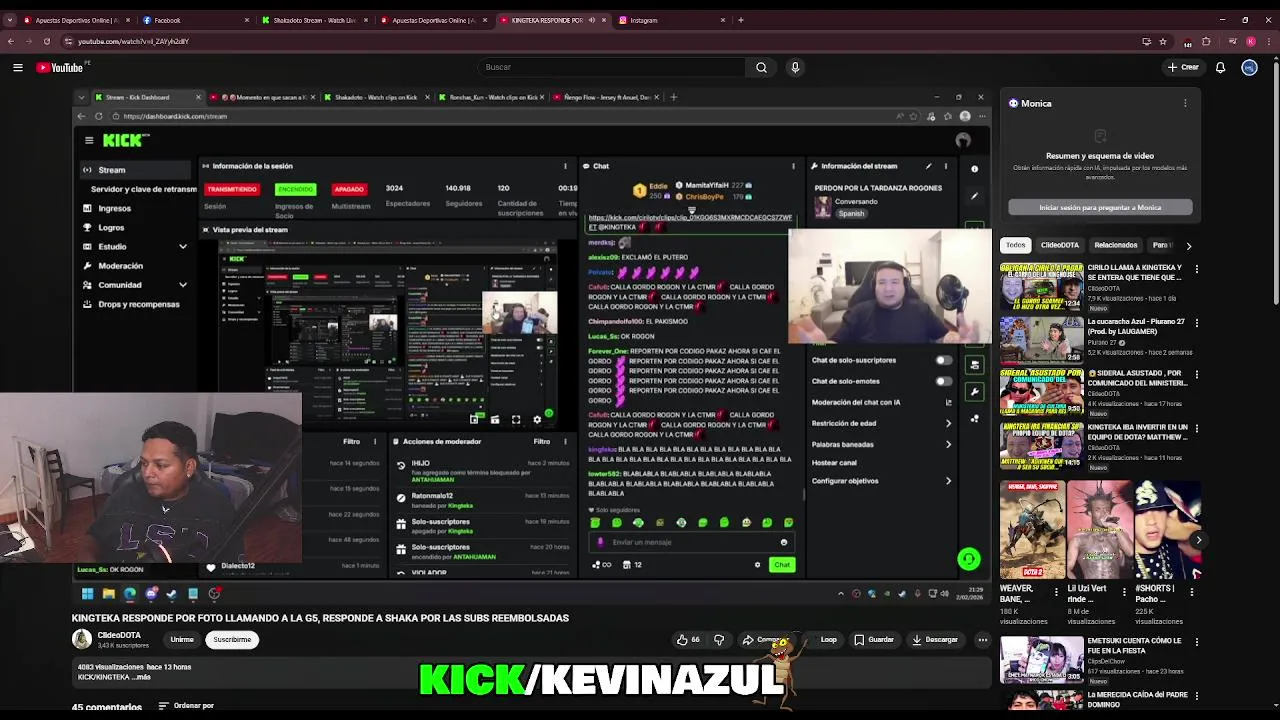The image size is (1280, 720).
Task: Open the more actions ellipsis under video
Action: coord(982,640)
